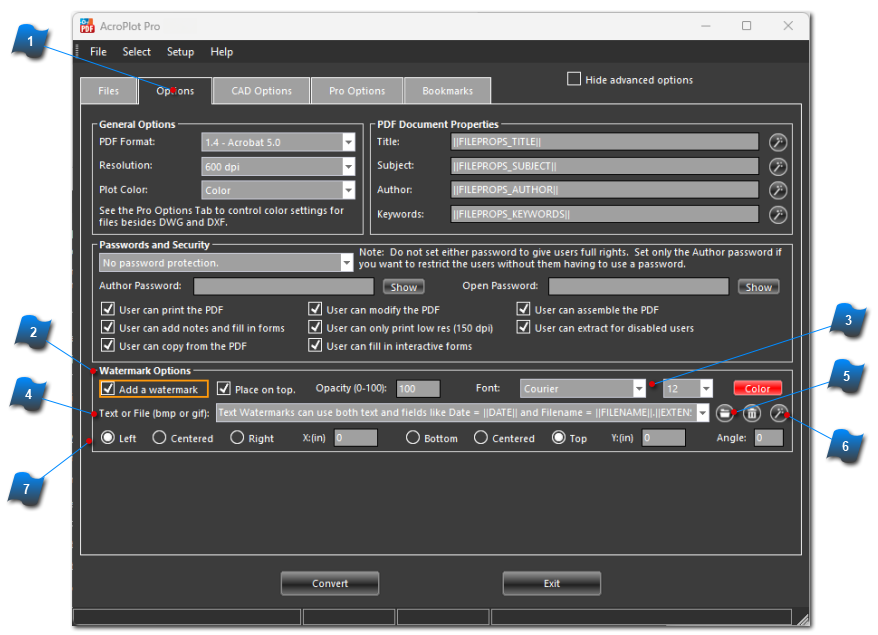
Task: Click the Author Password input field
Action: (283, 286)
